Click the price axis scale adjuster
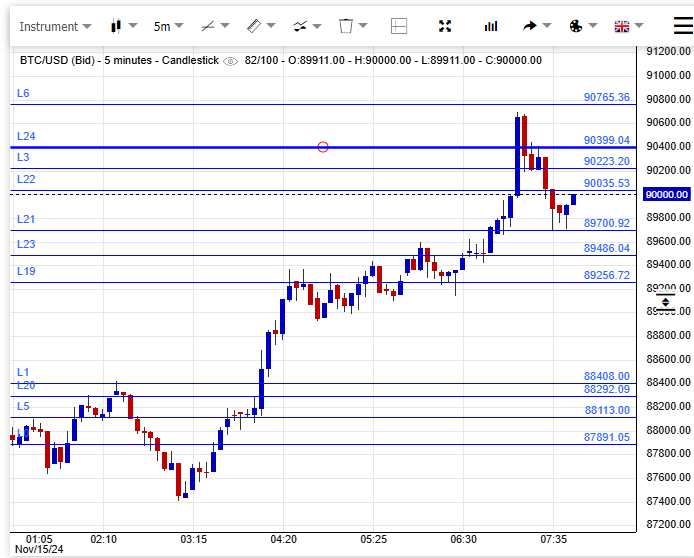694x558 pixels. point(666,303)
